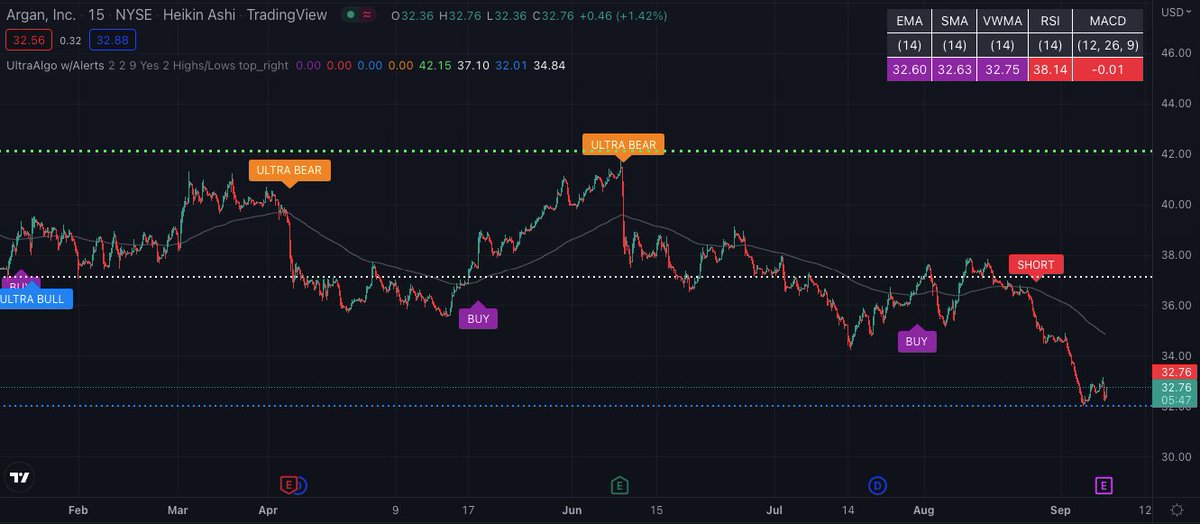
Task: Click the purple E earnings marker in September
Action: (x=1104, y=485)
